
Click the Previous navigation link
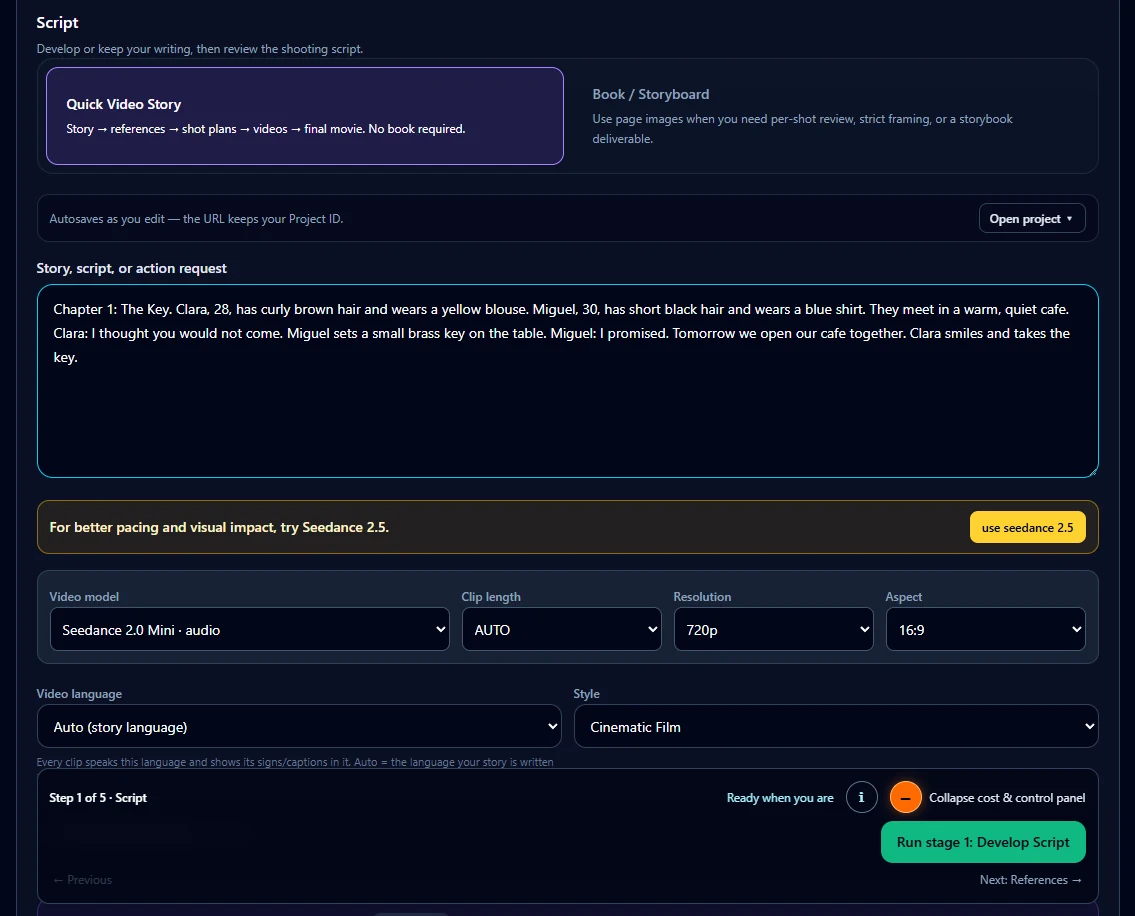coord(83,880)
